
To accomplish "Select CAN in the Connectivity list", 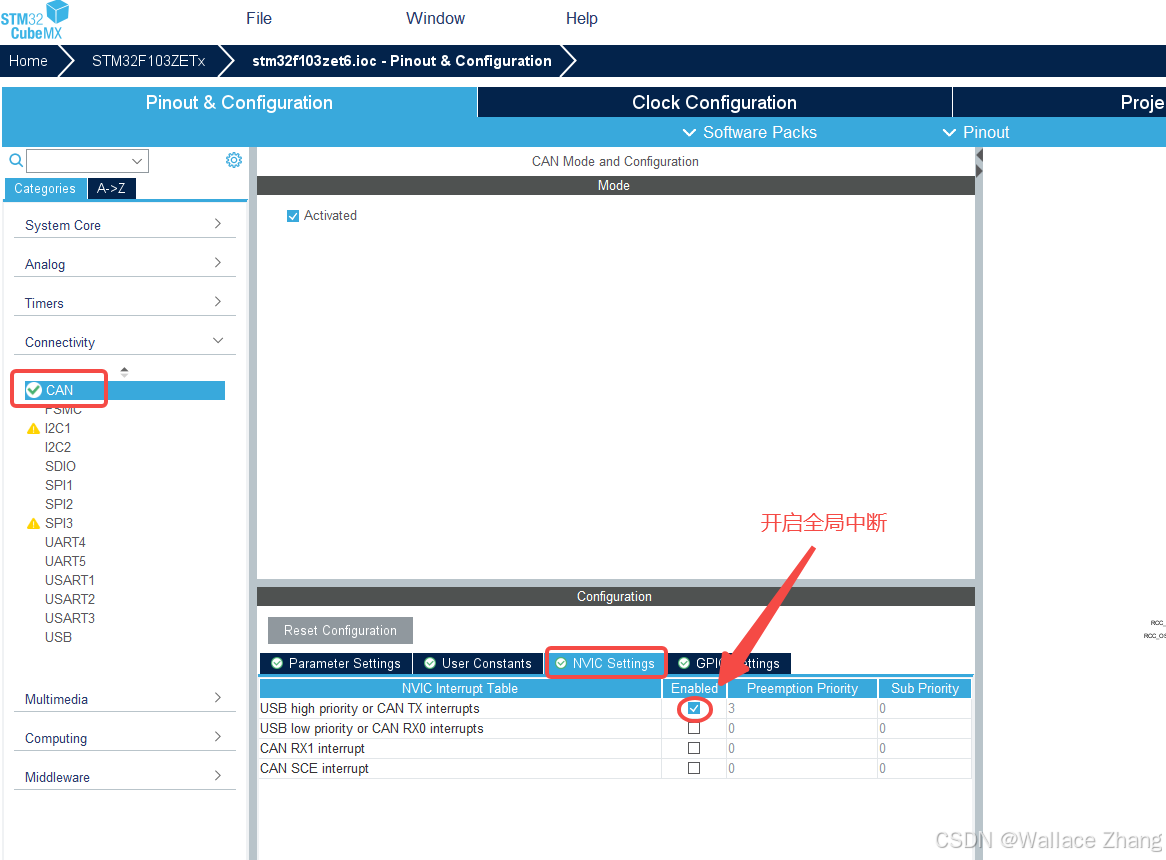I will click(x=124, y=390).
